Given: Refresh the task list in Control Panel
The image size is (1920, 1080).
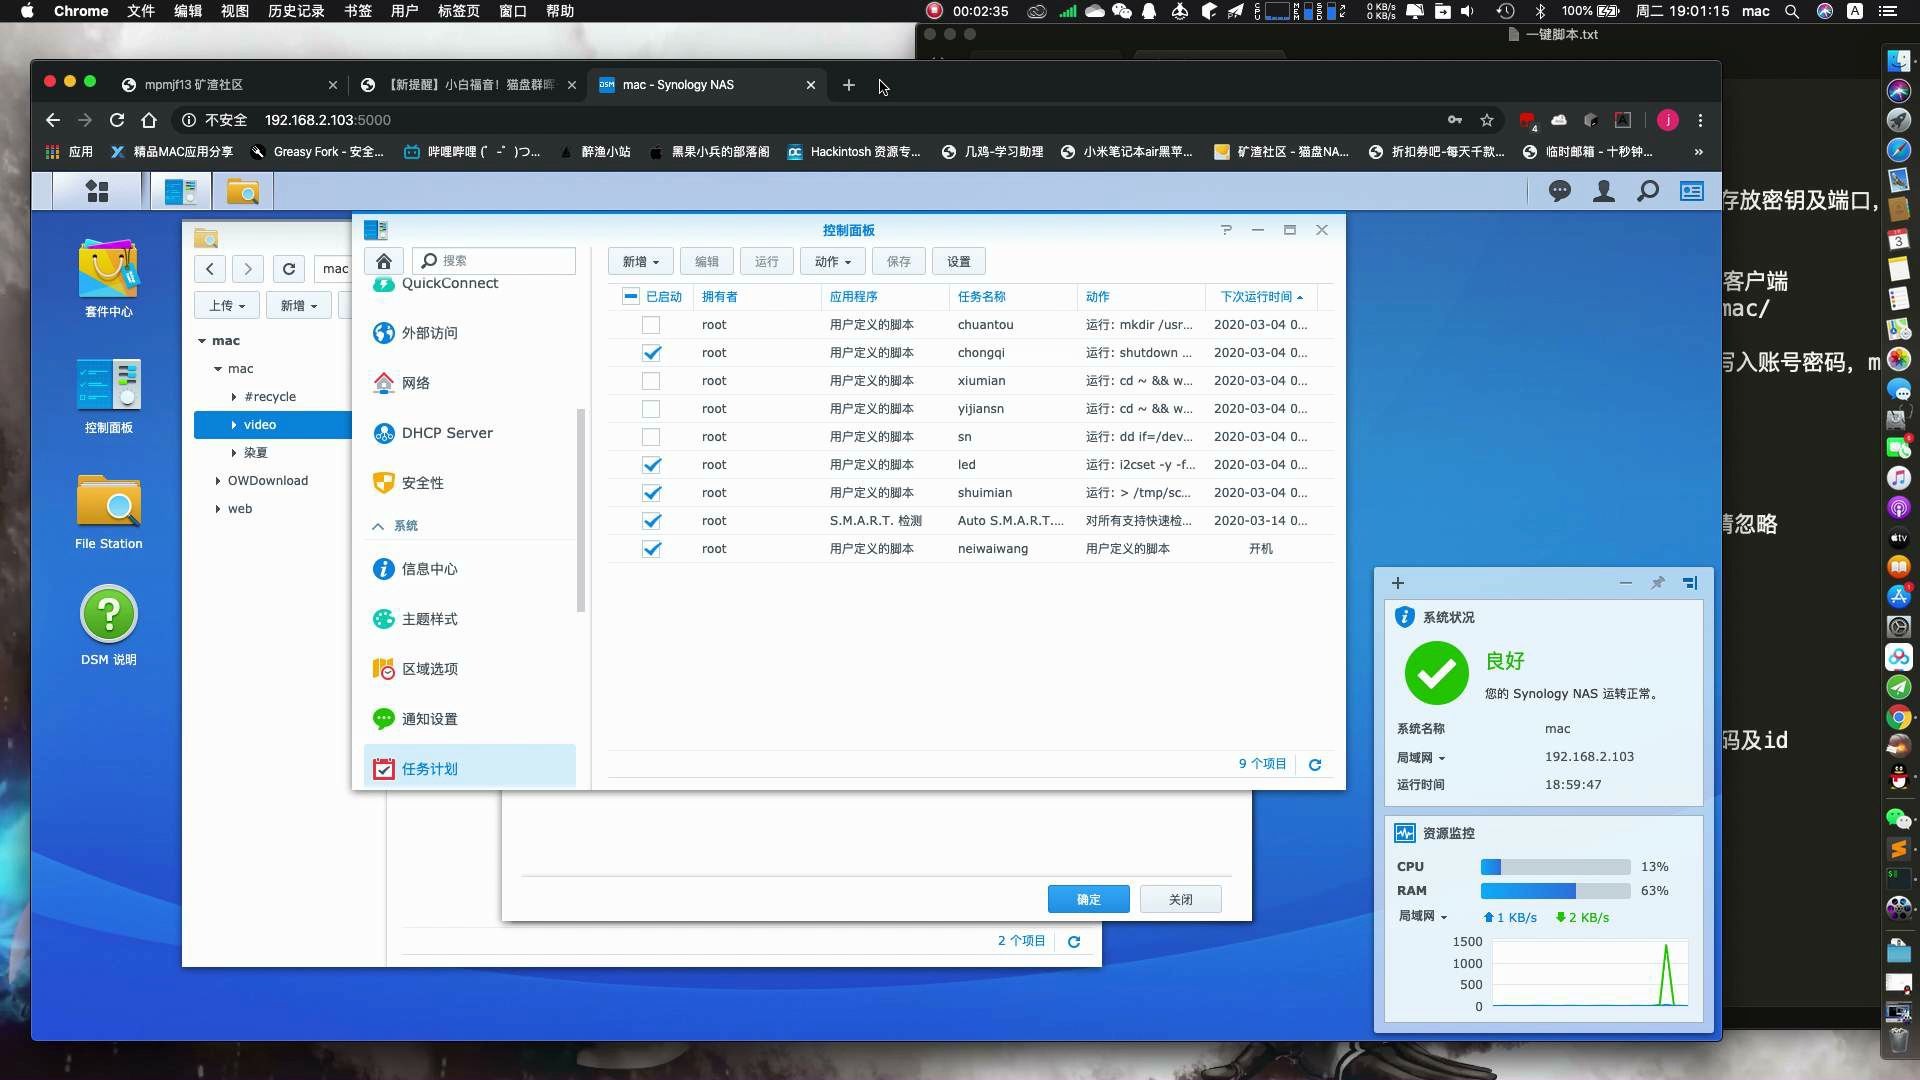Looking at the screenshot, I should tap(1315, 764).
